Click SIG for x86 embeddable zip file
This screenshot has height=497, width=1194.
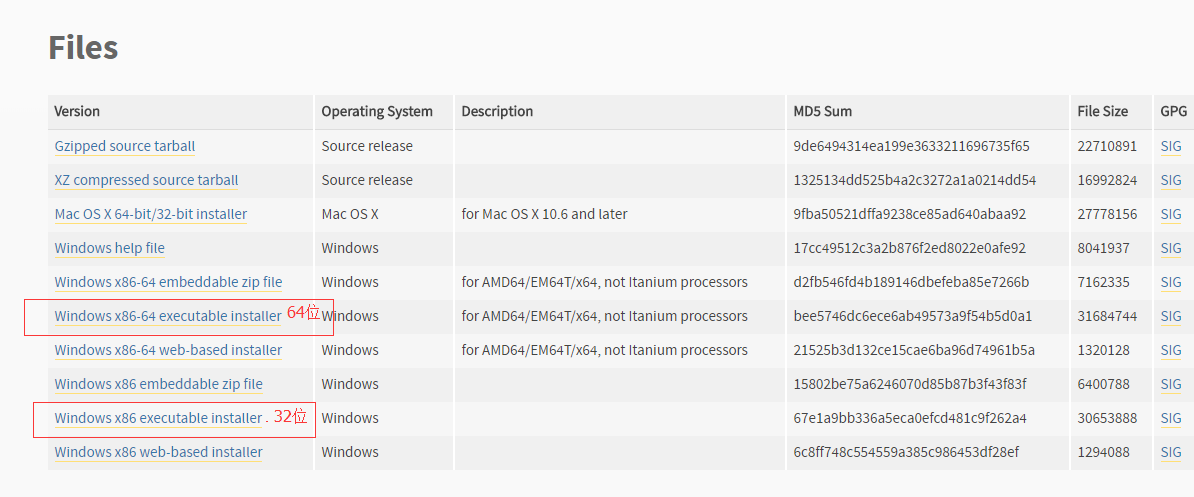pyautogui.click(x=1171, y=384)
